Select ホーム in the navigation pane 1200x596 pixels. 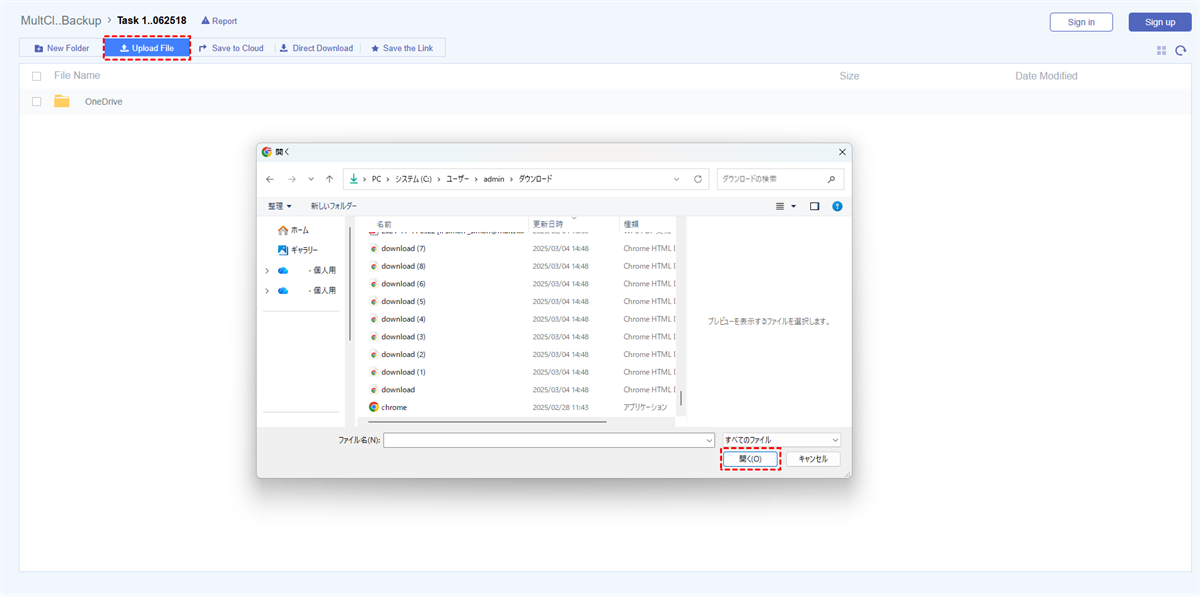[x=293, y=230]
